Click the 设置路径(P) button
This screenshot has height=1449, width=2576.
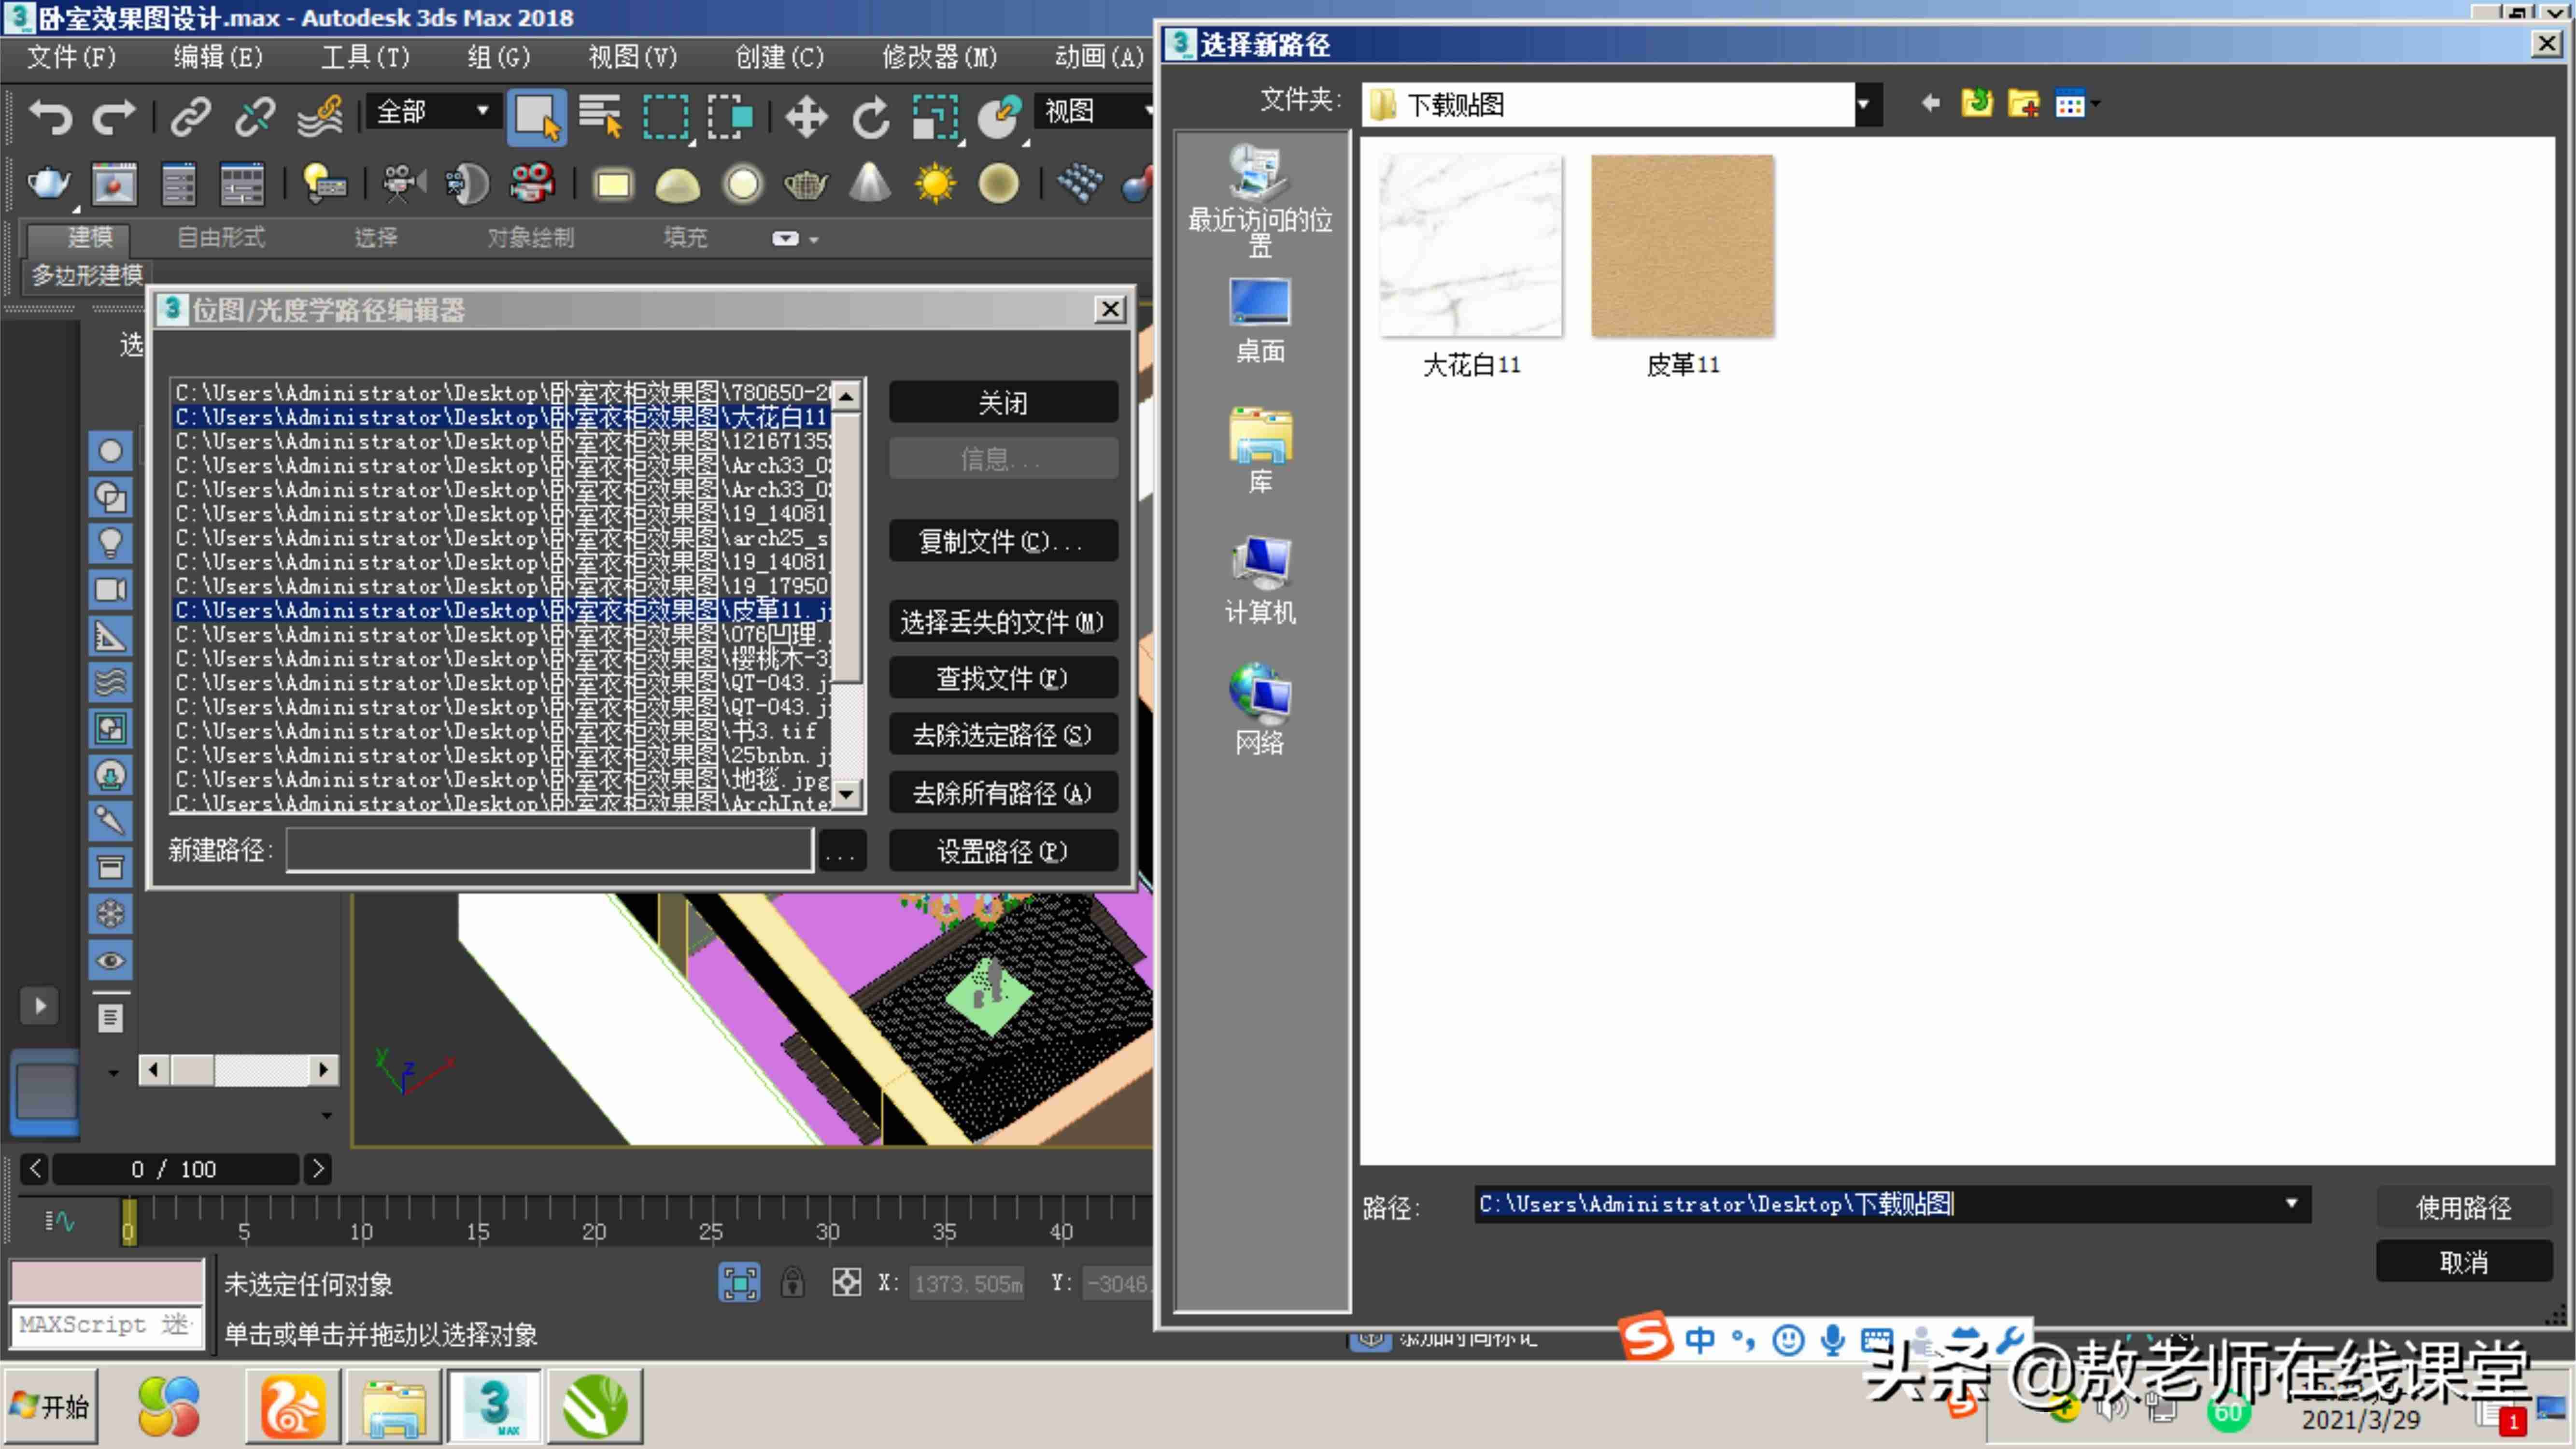coord(1002,850)
